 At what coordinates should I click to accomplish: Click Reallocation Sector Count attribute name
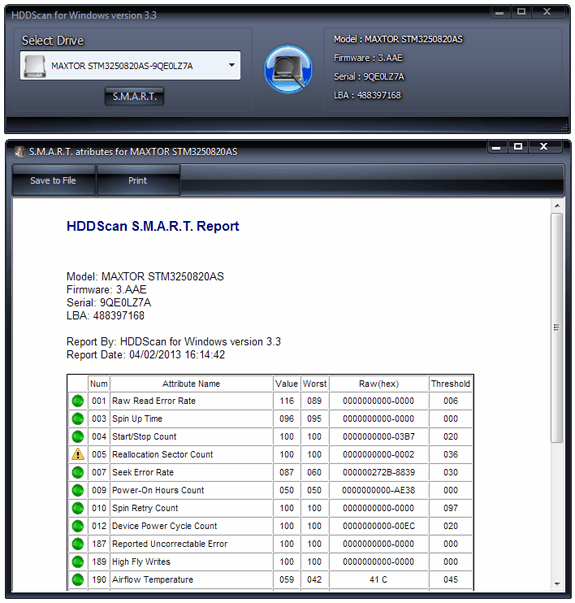tap(162, 454)
